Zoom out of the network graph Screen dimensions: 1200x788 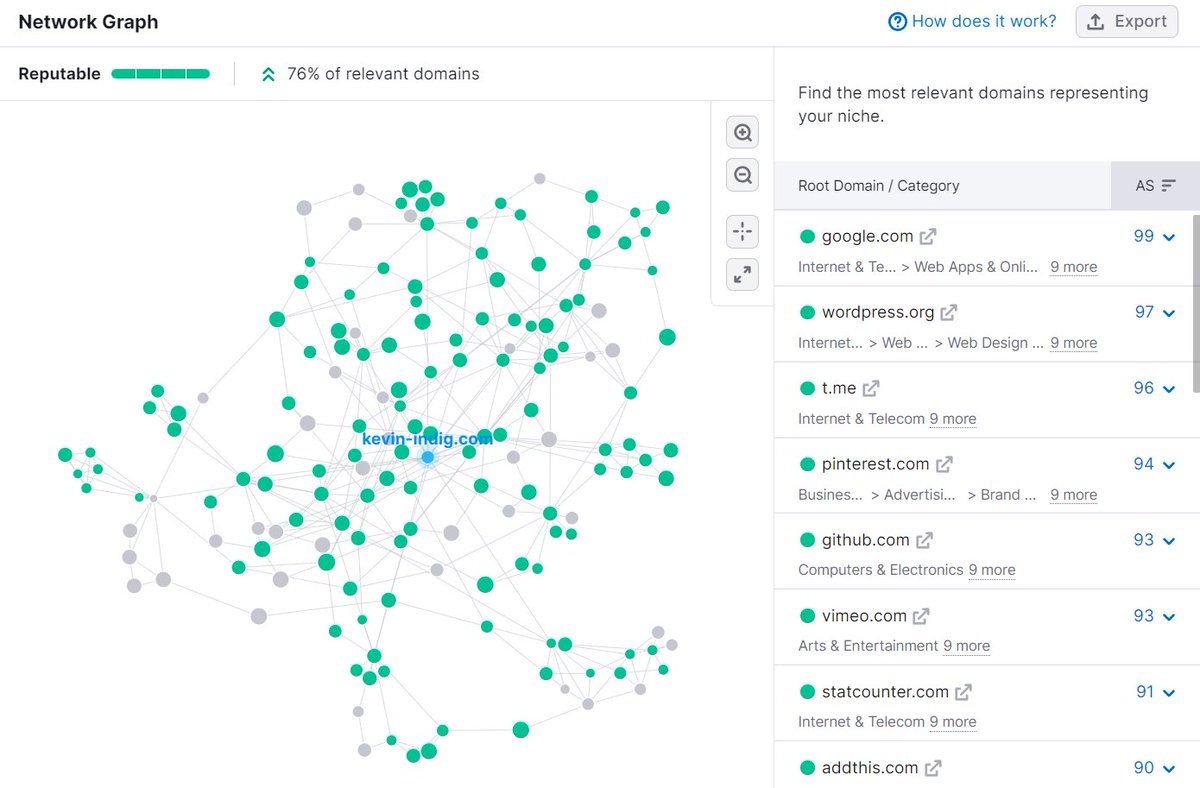point(742,174)
